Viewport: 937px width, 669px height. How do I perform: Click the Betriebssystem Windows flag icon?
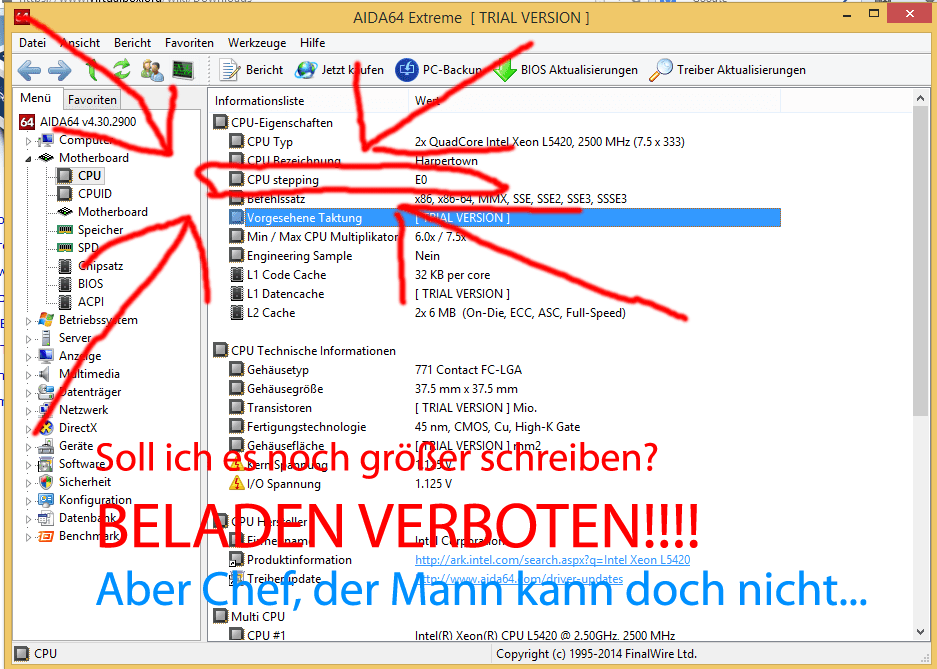coord(45,320)
